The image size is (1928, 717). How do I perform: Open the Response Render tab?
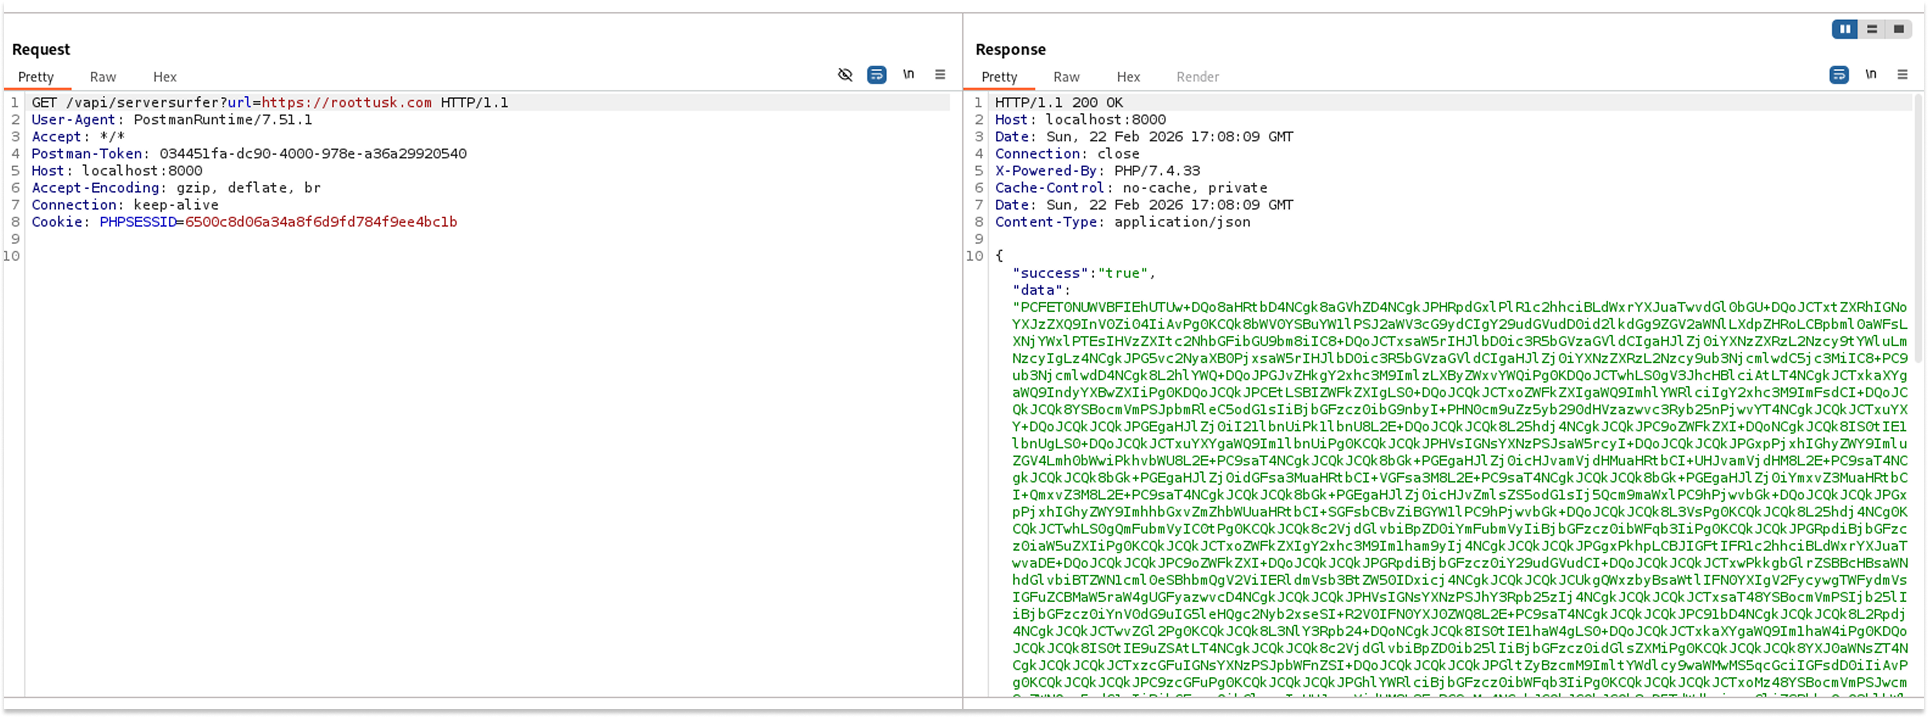(x=1197, y=77)
